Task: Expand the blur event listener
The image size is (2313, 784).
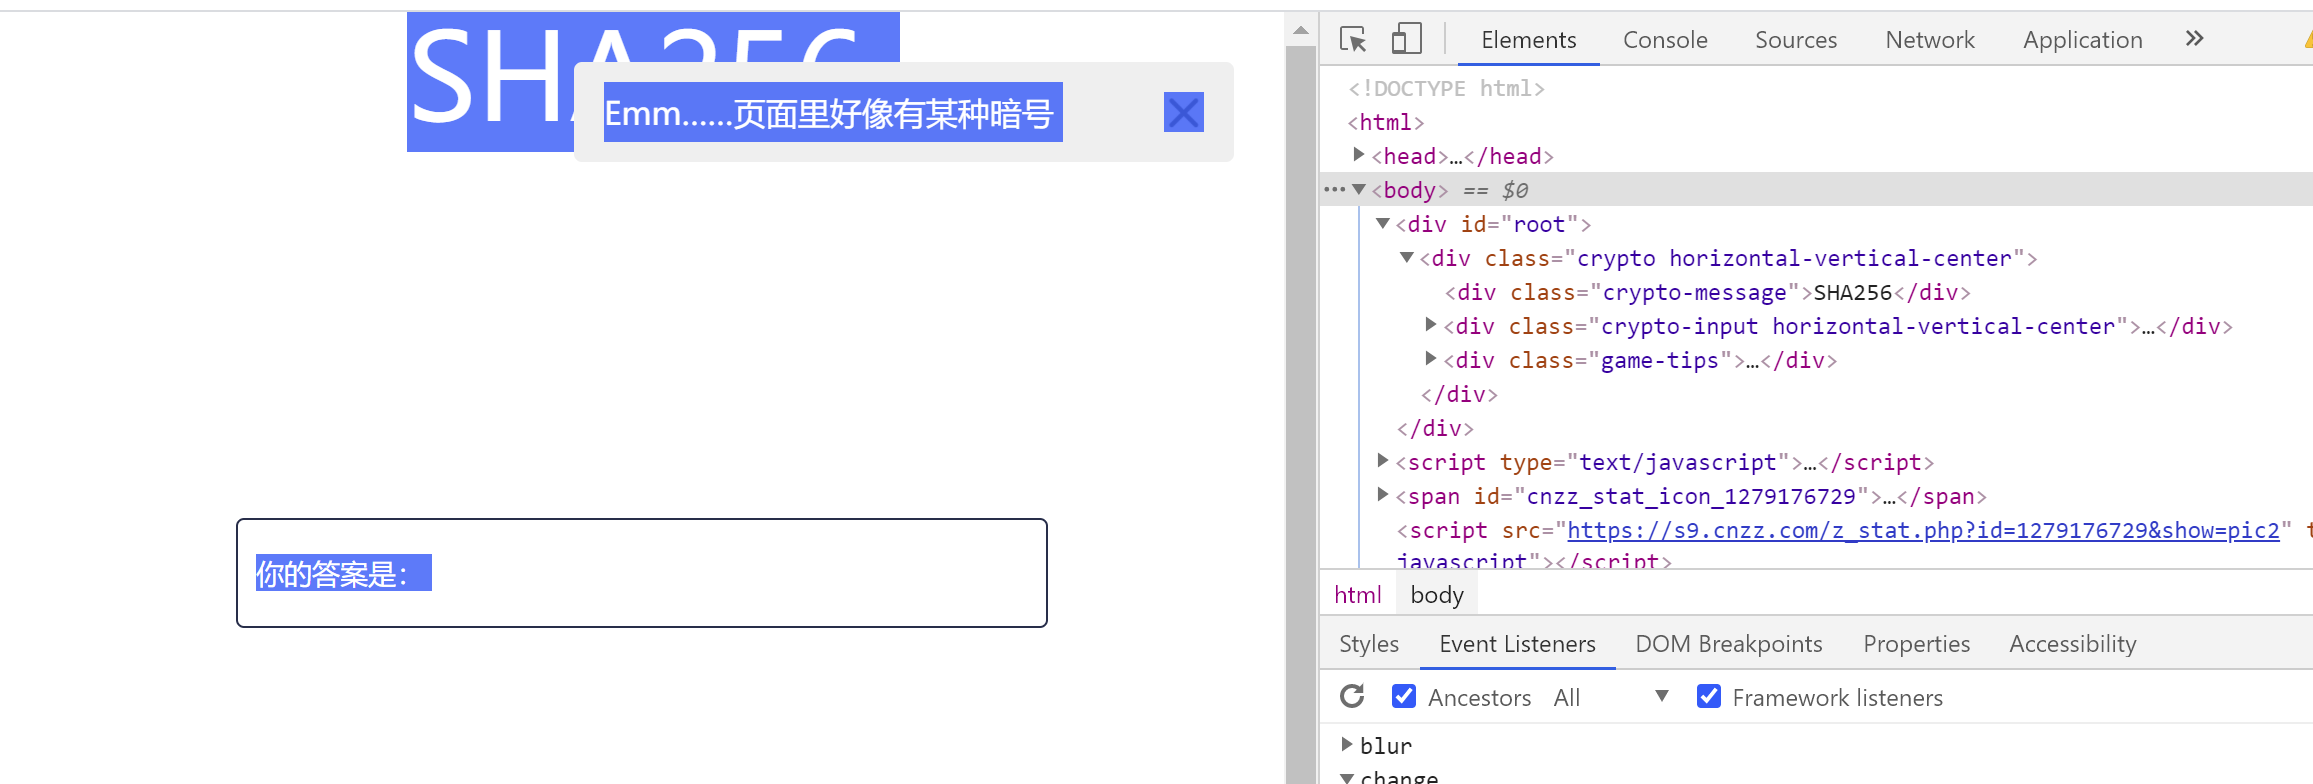Action: [x=1346, y=745]
